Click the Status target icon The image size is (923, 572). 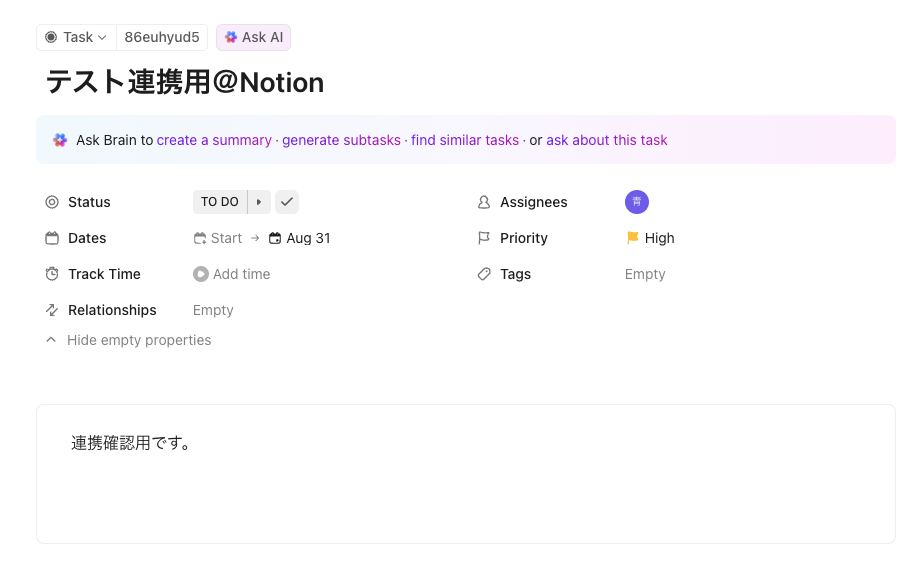pos(52,202)
